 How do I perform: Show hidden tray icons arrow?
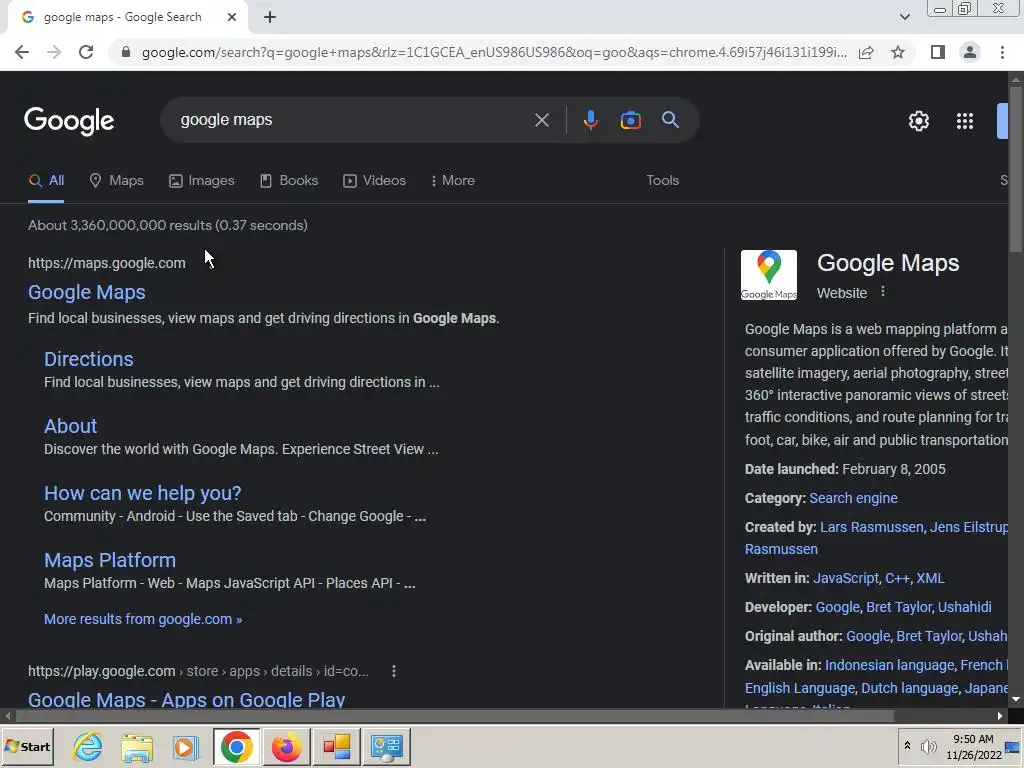[907, 745]
